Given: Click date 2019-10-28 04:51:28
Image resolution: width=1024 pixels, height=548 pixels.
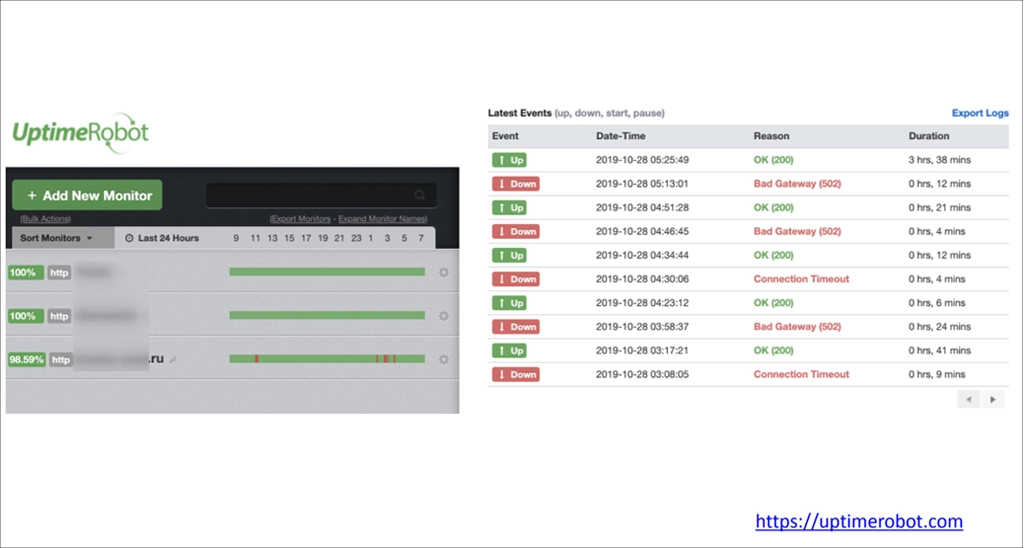Looking at the screenshot, I should 642,208.
